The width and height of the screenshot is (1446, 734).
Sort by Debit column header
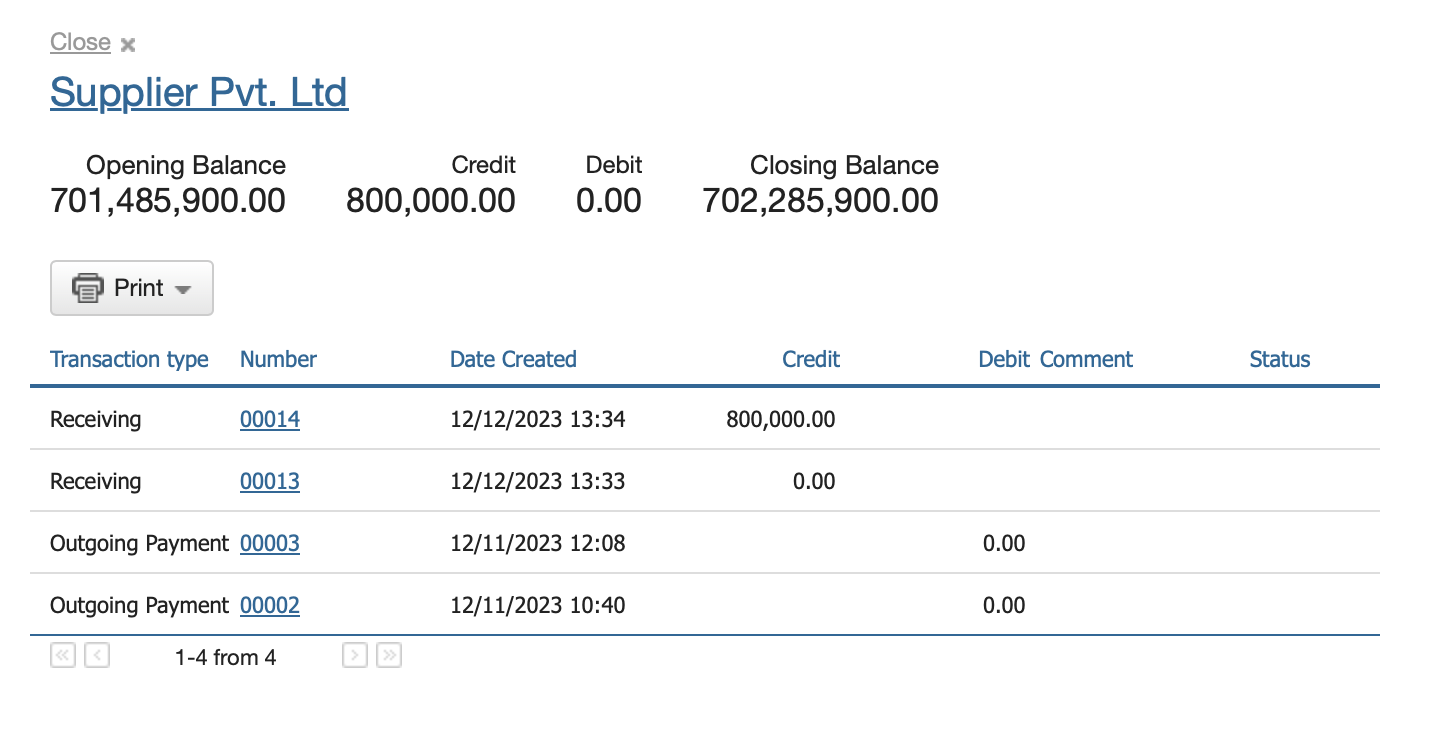point(1004,359)
